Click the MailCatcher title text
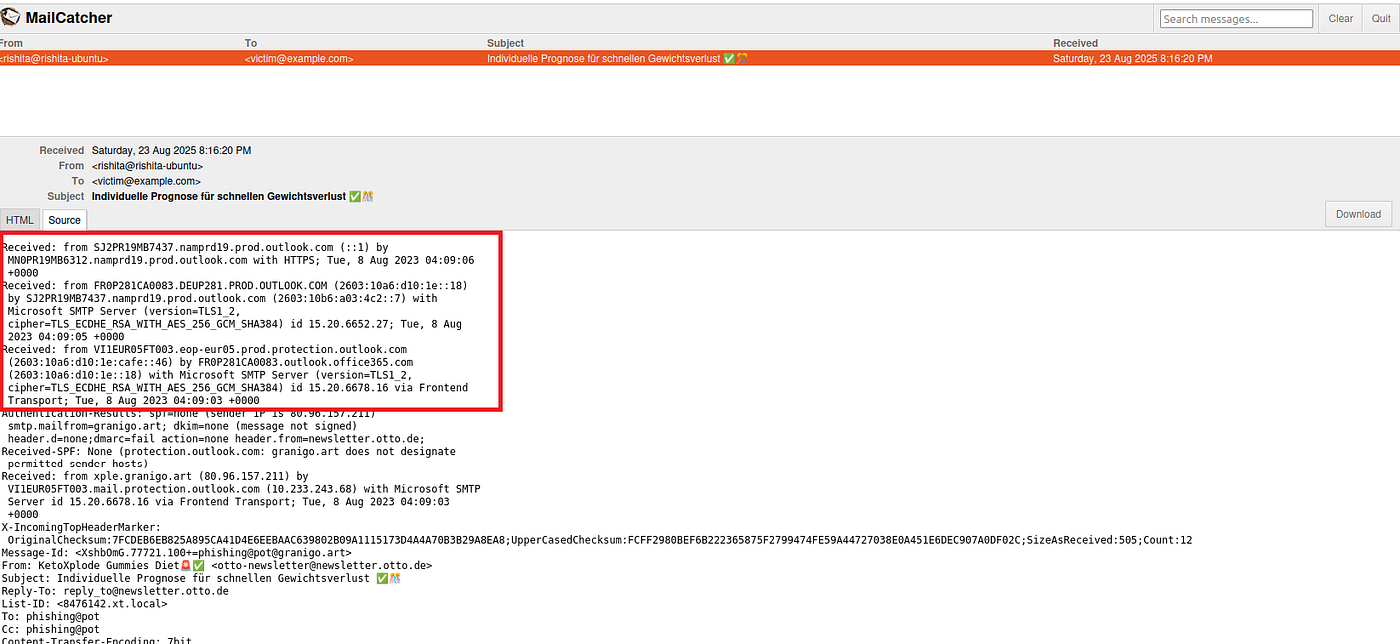This screenshot has width=1400, height=644. click(69, 18)
